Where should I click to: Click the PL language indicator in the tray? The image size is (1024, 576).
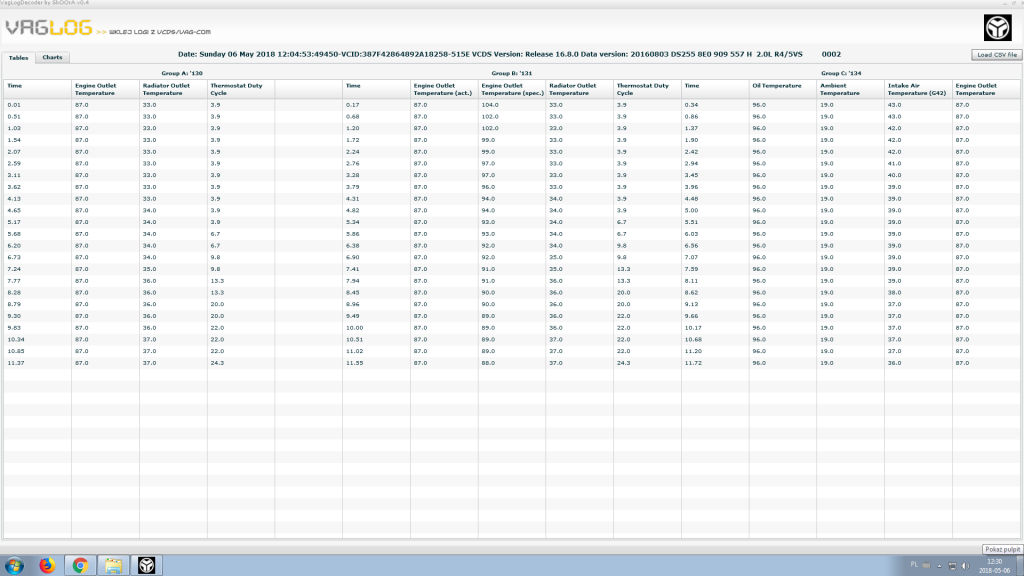[x=914, y=565]
